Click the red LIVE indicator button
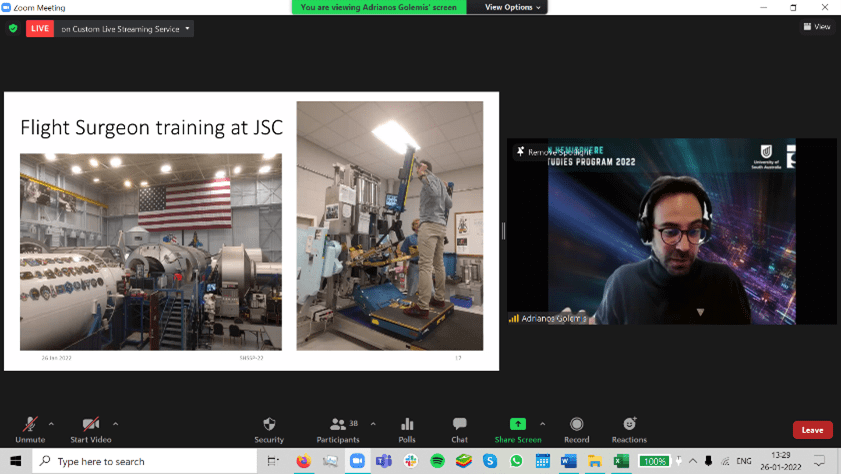The image size is (841, 474). [x=40, y=28]
